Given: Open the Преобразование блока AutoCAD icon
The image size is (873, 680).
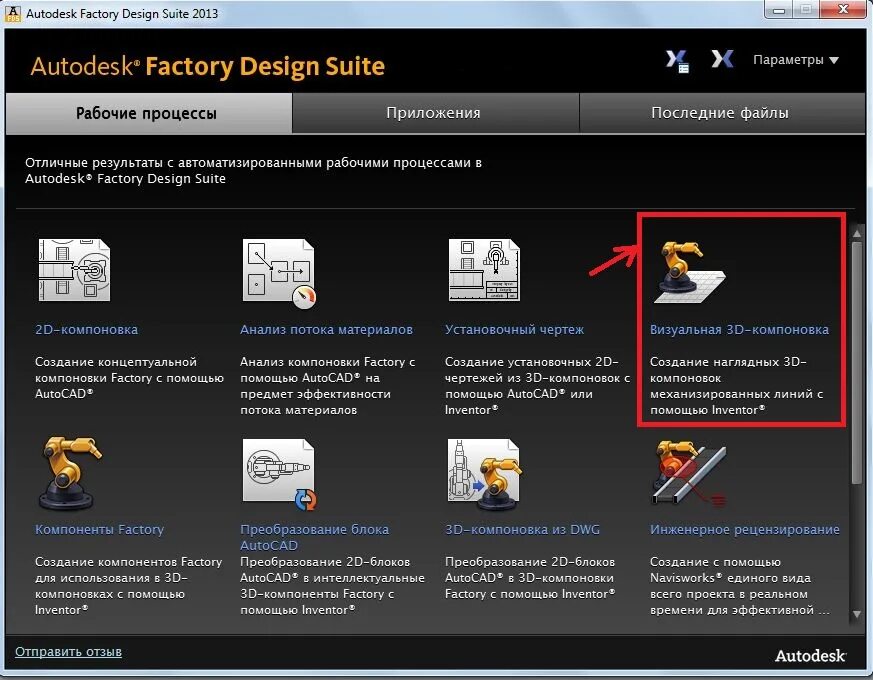Looking at the screenshot, I should point(279,474).
